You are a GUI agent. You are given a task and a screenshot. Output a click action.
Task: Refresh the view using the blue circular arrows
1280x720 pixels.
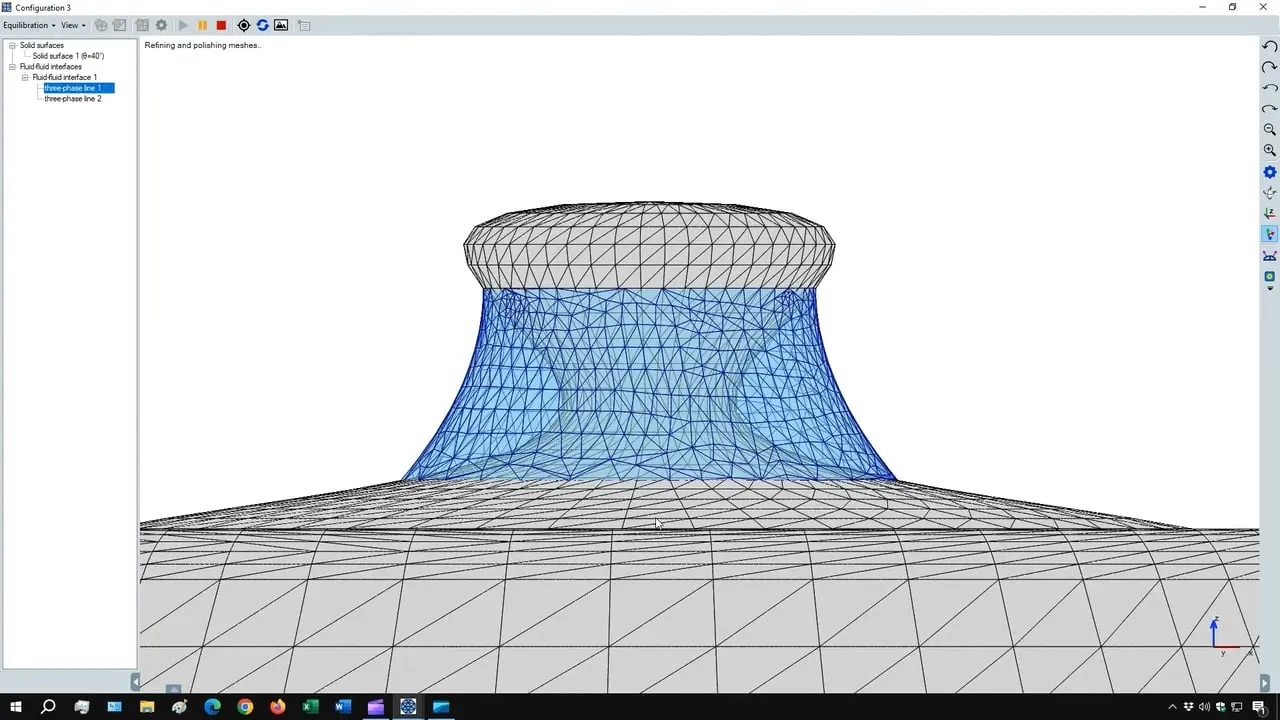coord(262,25)
